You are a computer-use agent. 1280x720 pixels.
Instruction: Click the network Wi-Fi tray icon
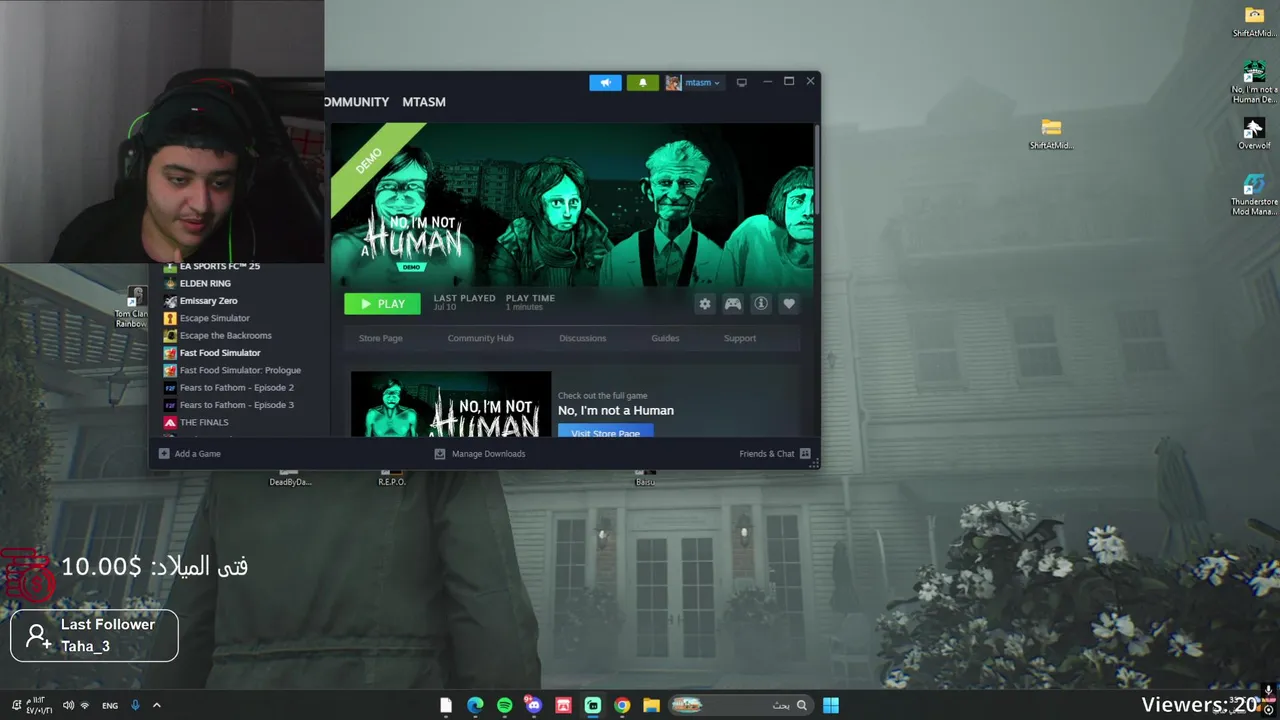pos(84,705)
